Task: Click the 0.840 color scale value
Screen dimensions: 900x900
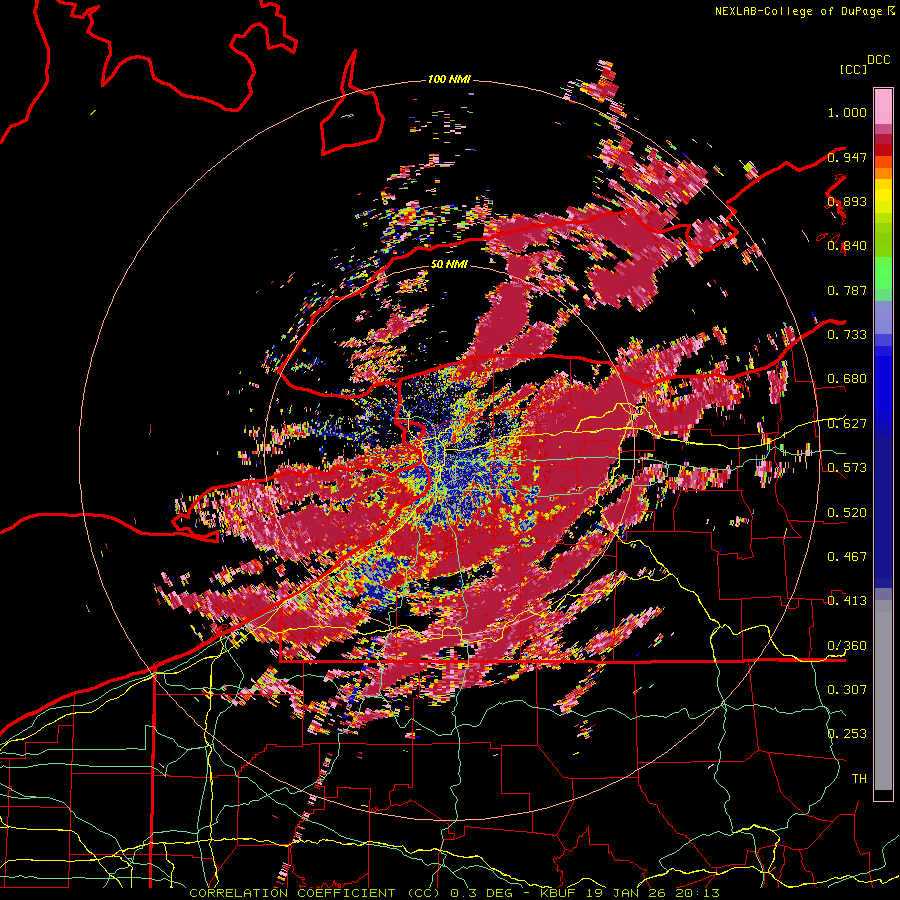Action: click(847, 246)
